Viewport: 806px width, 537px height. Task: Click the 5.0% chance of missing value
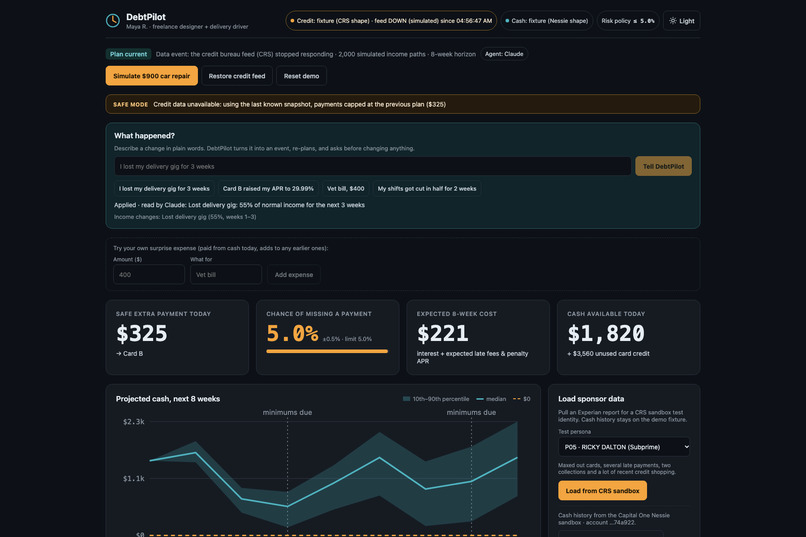tap(292, 334)
